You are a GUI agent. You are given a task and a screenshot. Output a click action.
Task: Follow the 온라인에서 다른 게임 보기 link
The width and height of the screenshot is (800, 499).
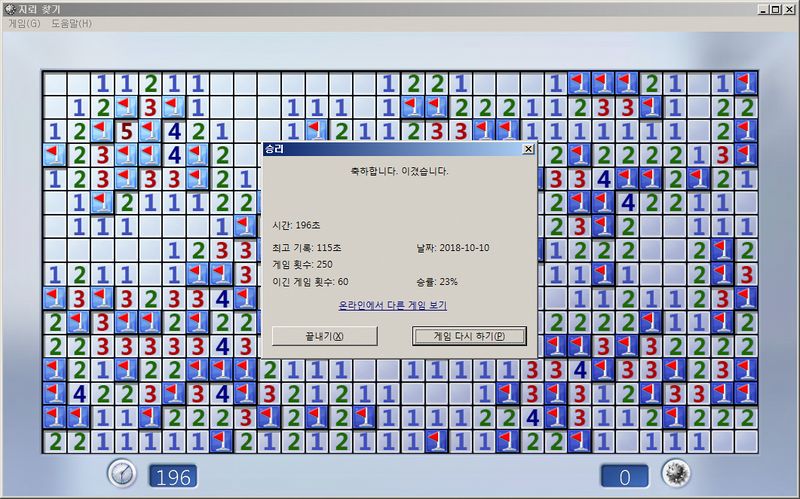[392, 305]
